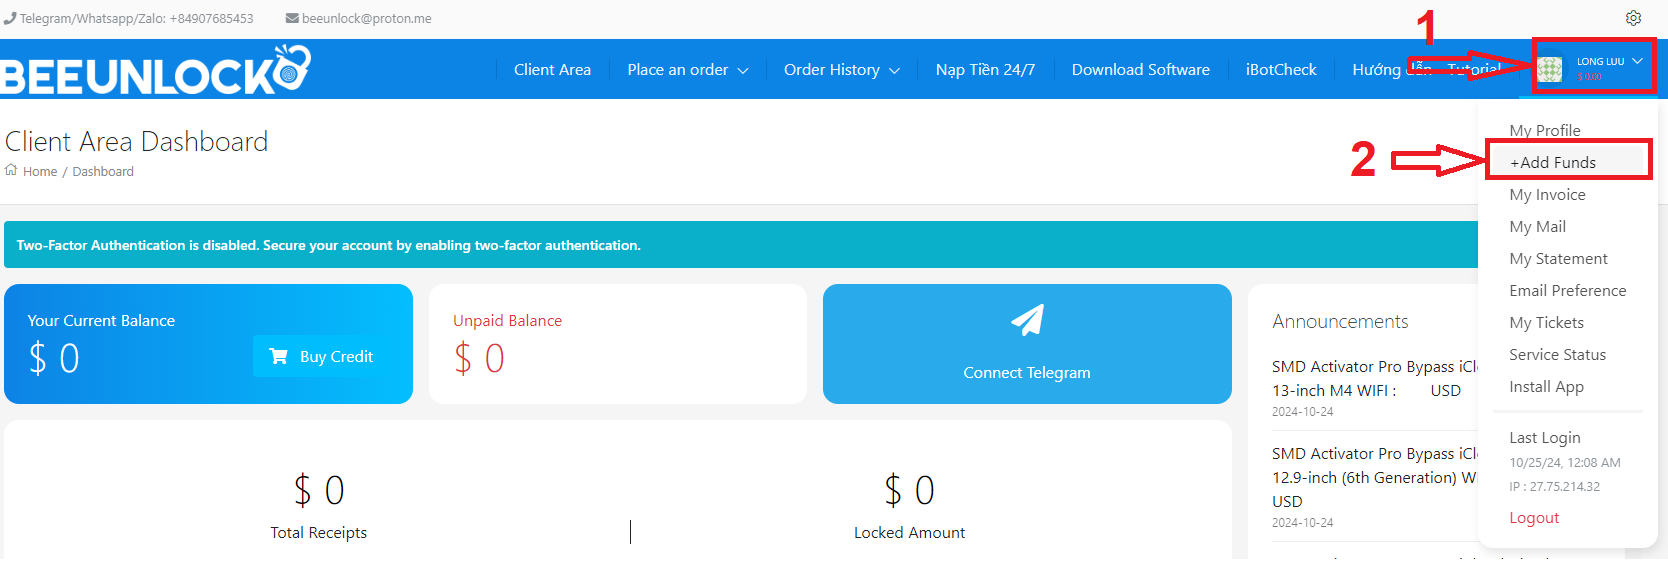Click the Buy Credit button
This screenshot has width=1668, height=563.
pos(323,356)
